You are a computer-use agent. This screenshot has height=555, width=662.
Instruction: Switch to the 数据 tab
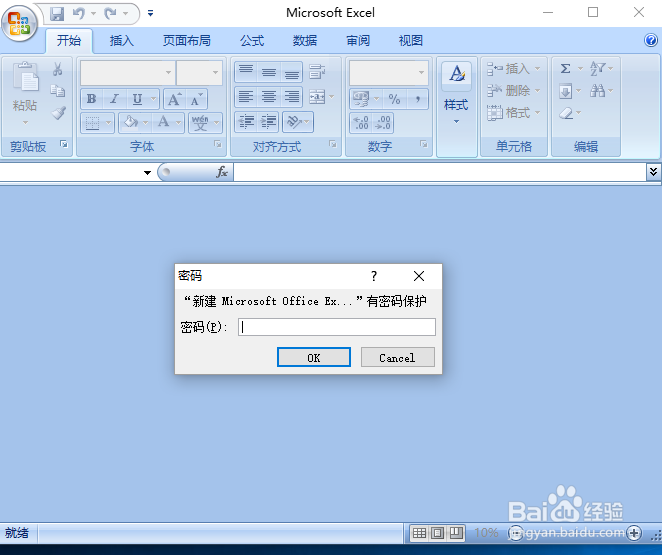click(x=305, y=41)
